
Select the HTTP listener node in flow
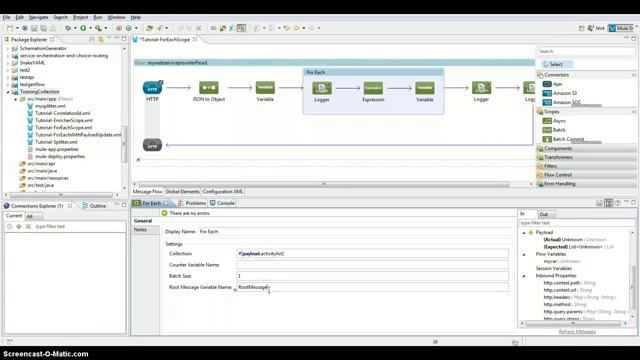pyautogui.click(x=152, y=88)
